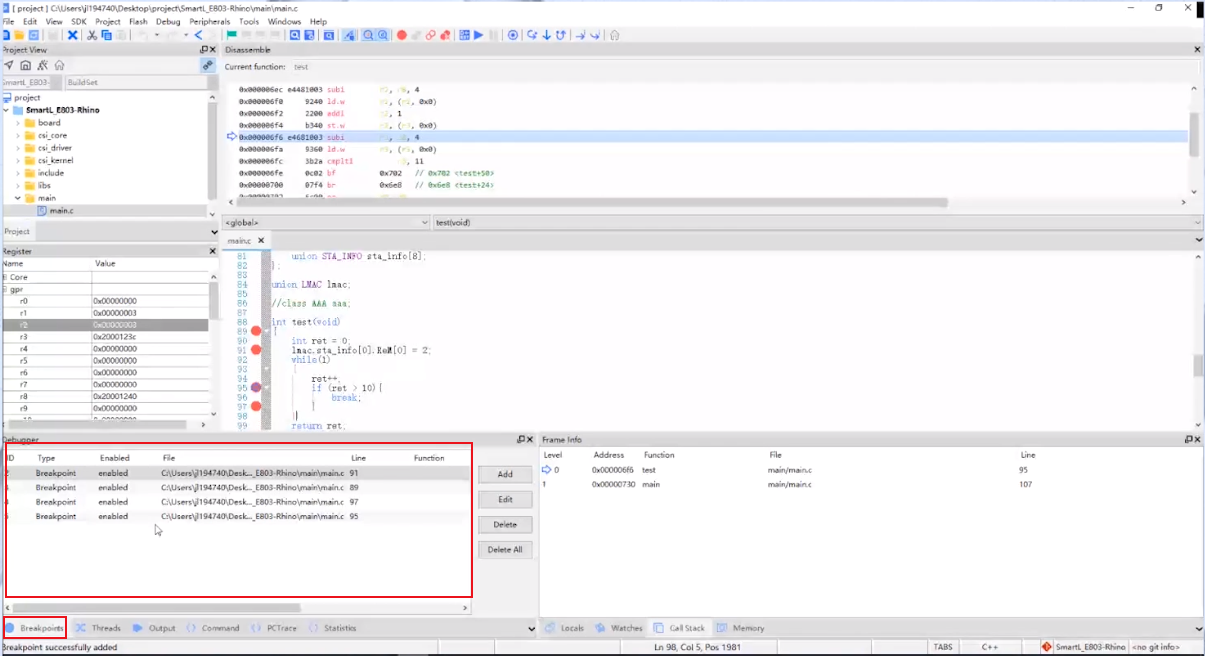Click the link-with-editor icon in Project View
The image size is (1205, 656).
208,65
